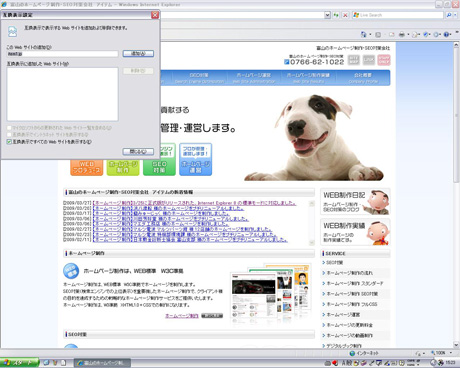Click the gray site map icon by phone number
This screenshot has width=460, height=368.
point(354,60)
